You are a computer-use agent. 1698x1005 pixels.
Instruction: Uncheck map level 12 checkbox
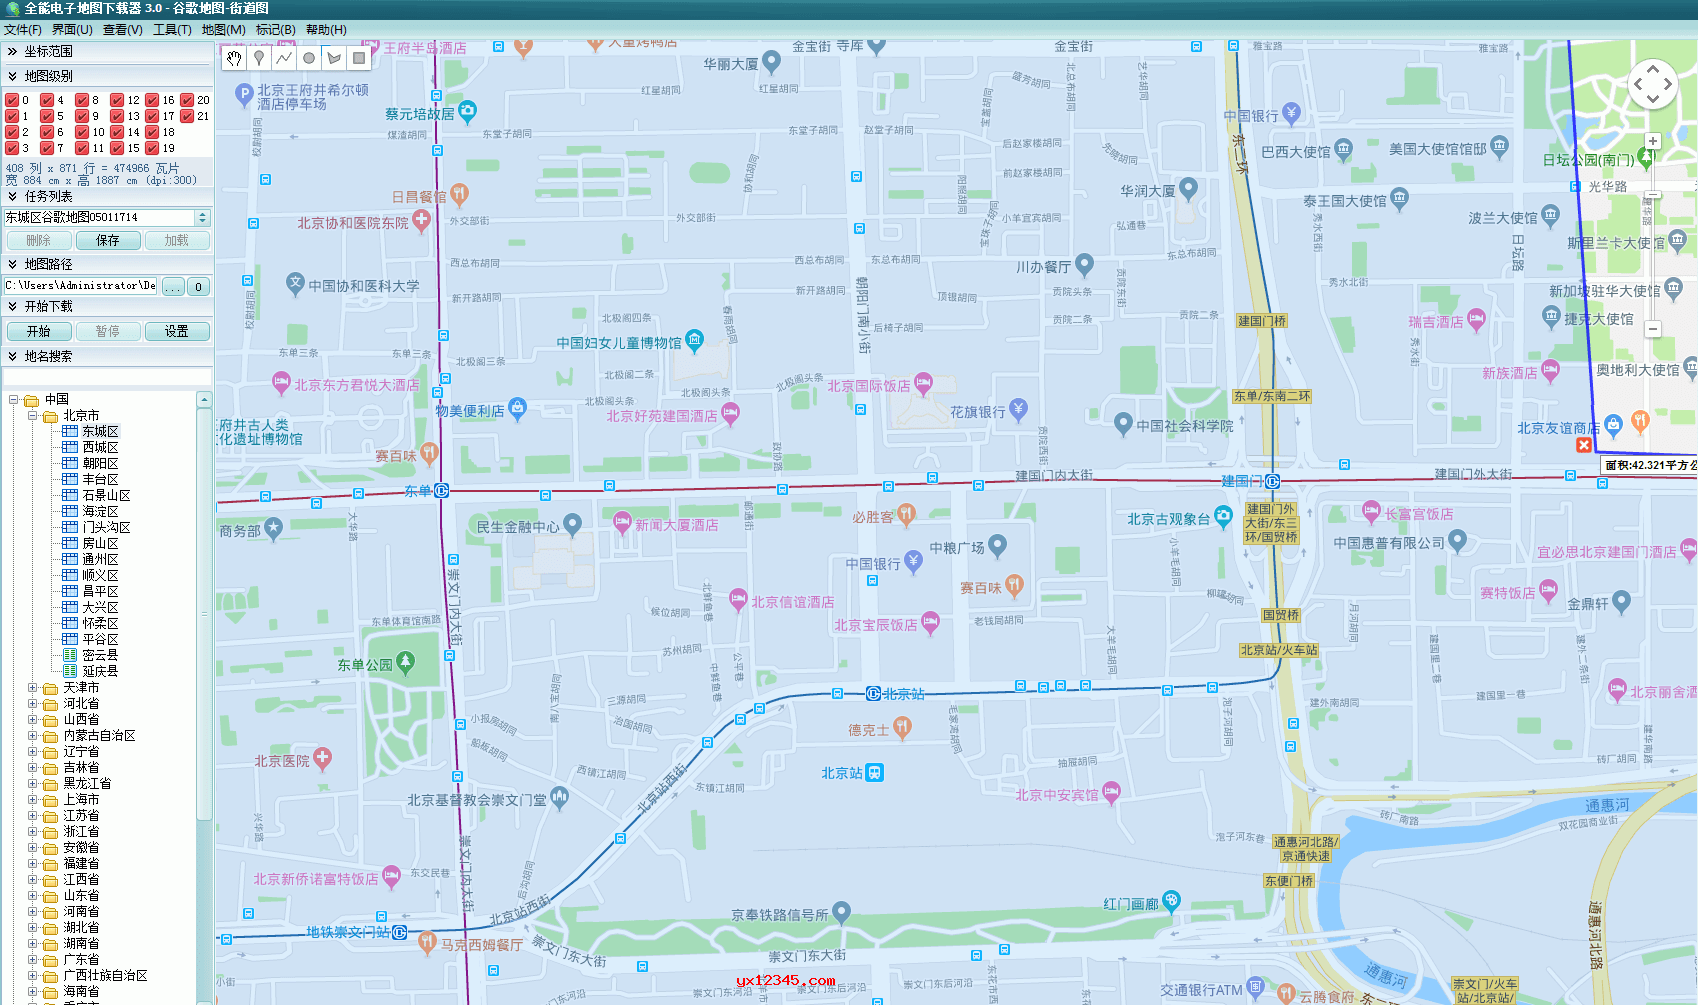117,100
